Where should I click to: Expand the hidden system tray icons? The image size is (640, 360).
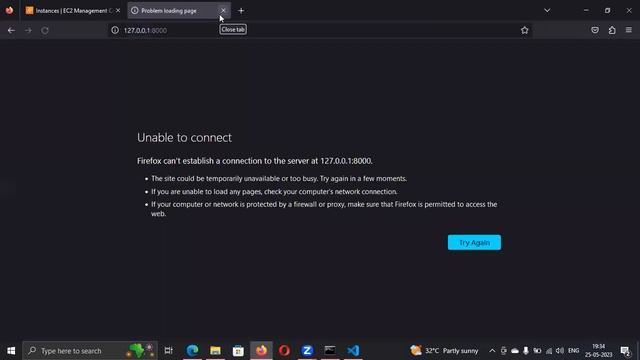click(x=492, y=351)
